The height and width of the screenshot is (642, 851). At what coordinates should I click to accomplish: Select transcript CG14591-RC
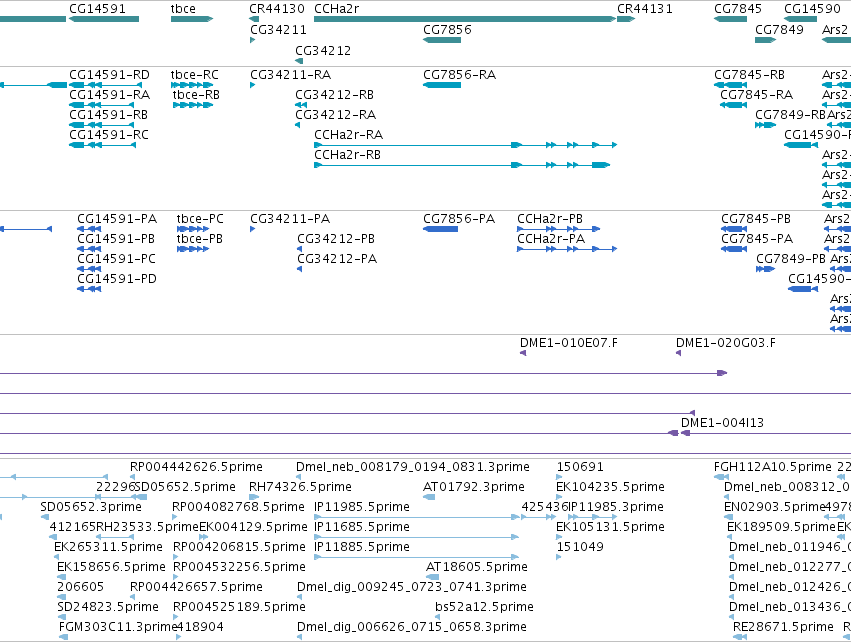coord(109,135)
